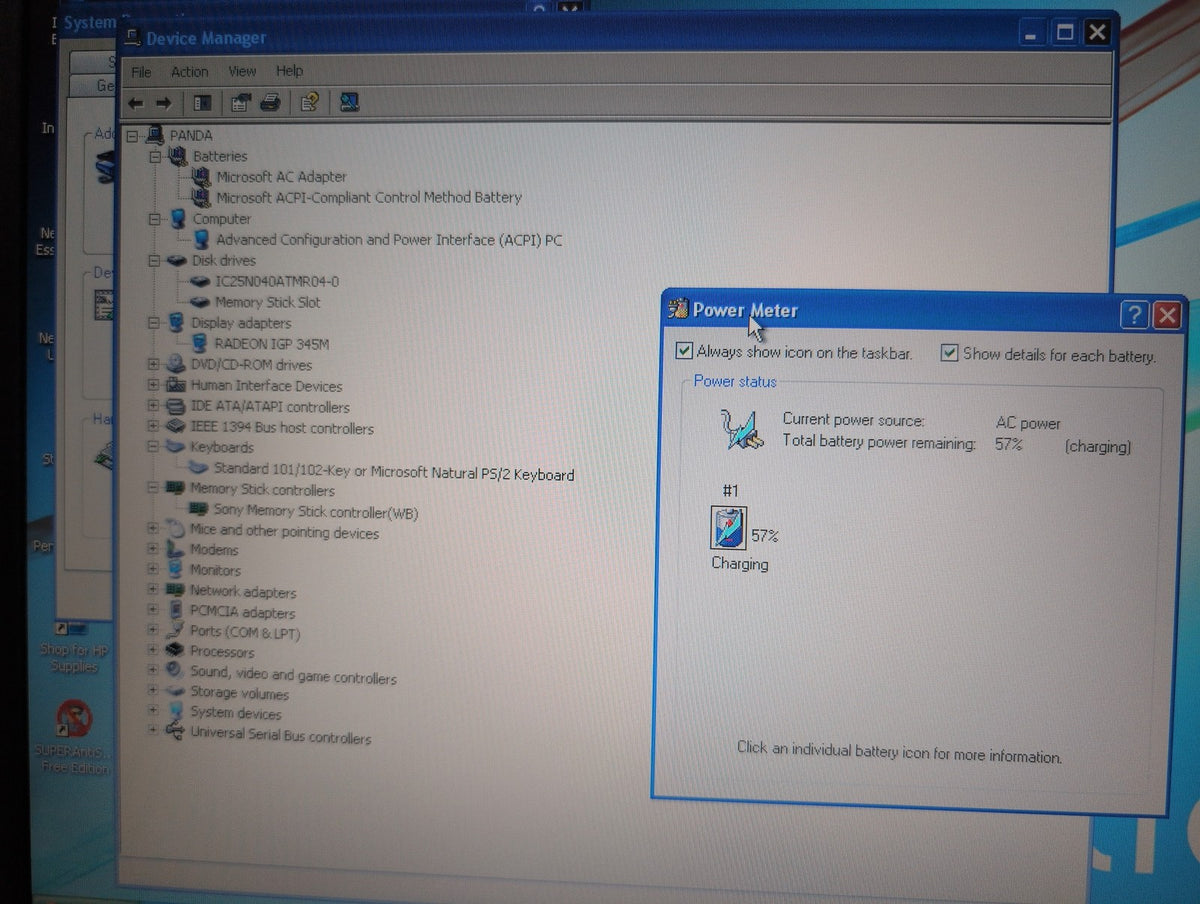Select Advanced Configuration and Power Interface (ACPI) PC
This screenshot has width=1200, height=904.
point(389,240)
